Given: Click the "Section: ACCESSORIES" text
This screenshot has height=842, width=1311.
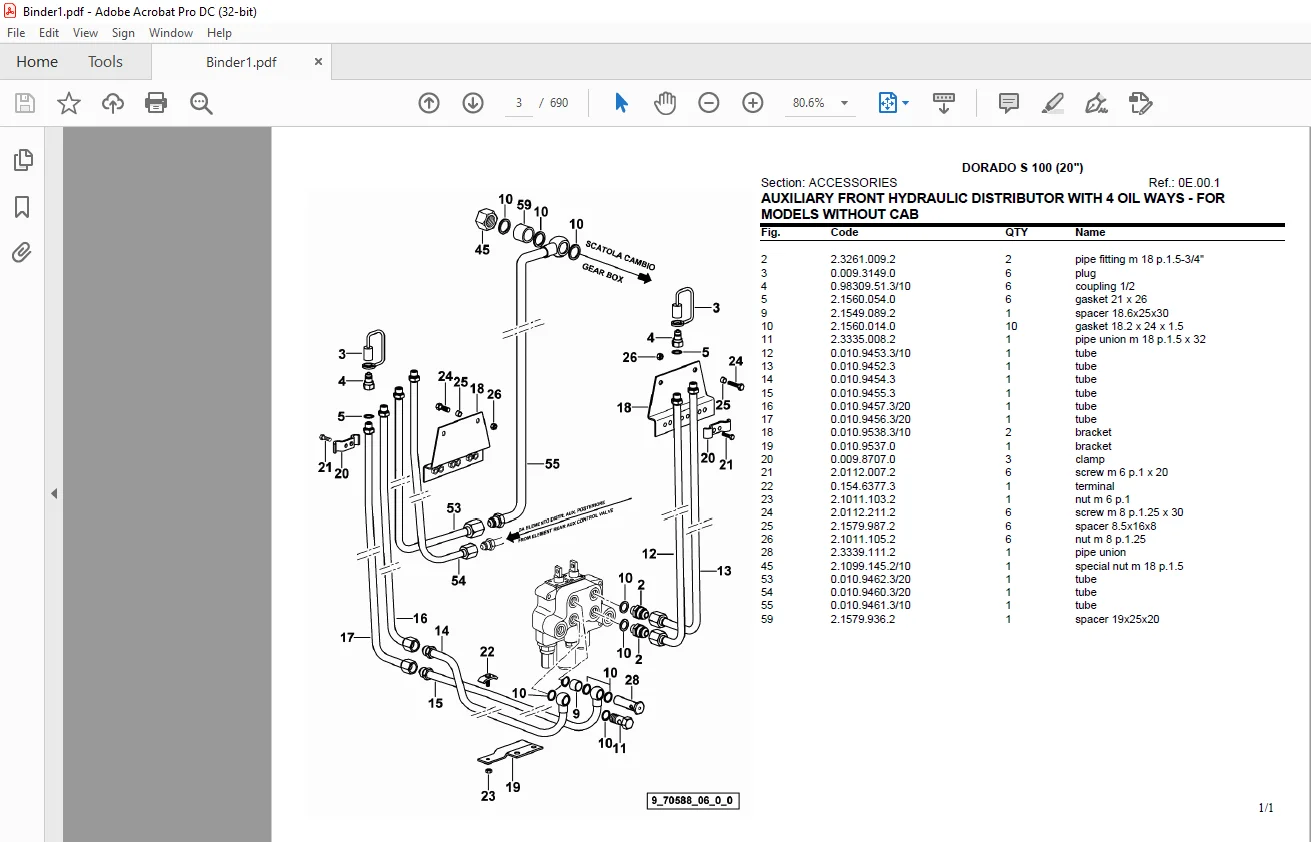Looking at the screenshot, I should [829, 183].
